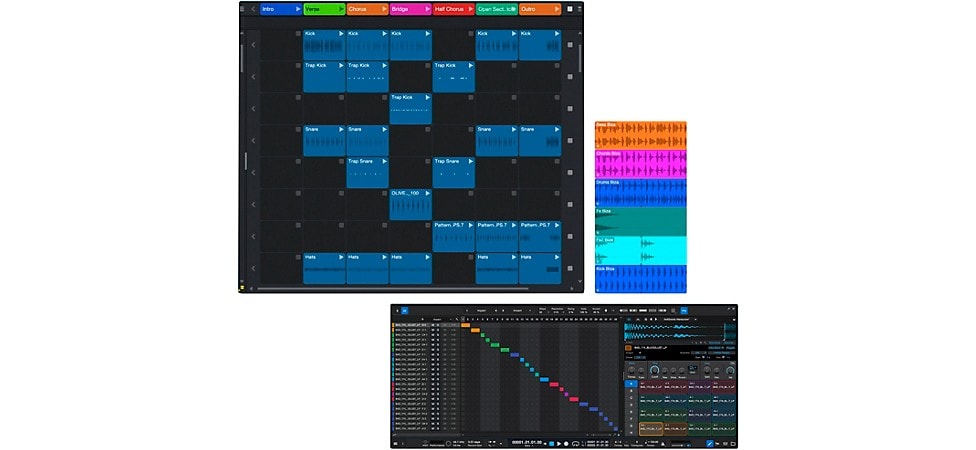Screen dimensions: 976x450
Task: Play the OLIVE_100 clip
Action: [428, 194]
